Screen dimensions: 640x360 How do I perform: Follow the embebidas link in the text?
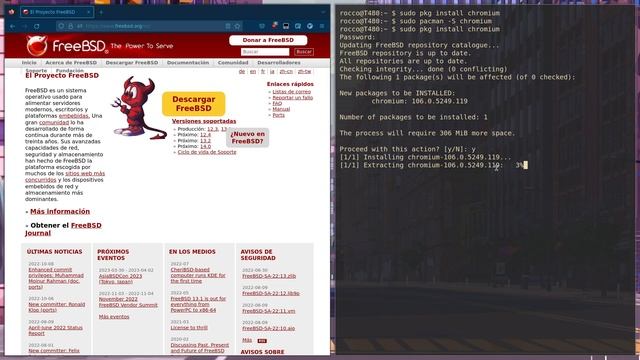point(73,116)
